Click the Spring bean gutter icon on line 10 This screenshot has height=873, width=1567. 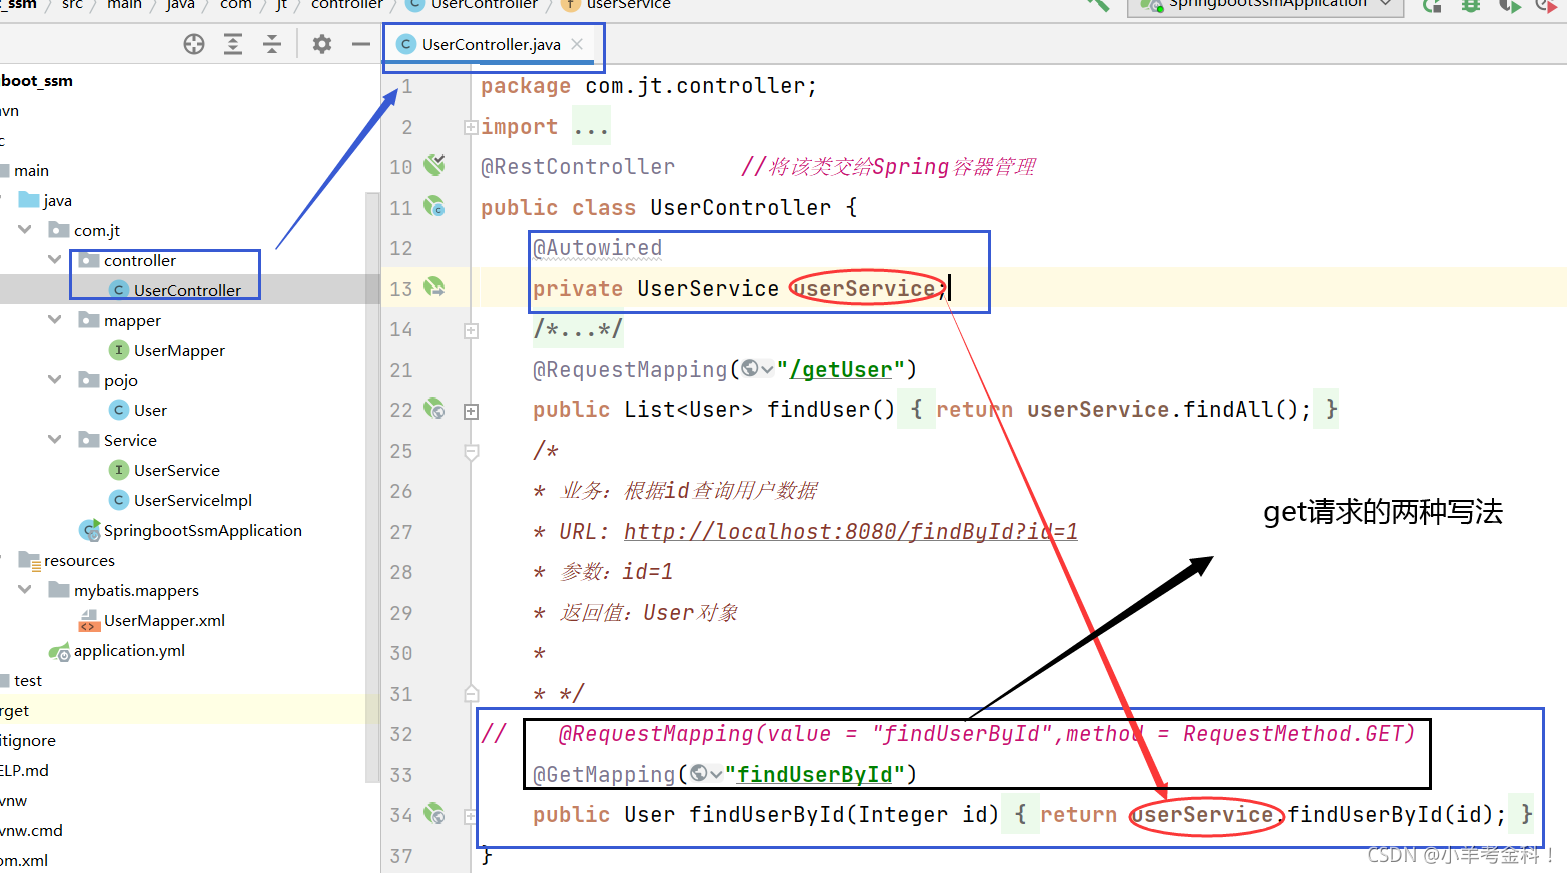(x=434, y=165)
